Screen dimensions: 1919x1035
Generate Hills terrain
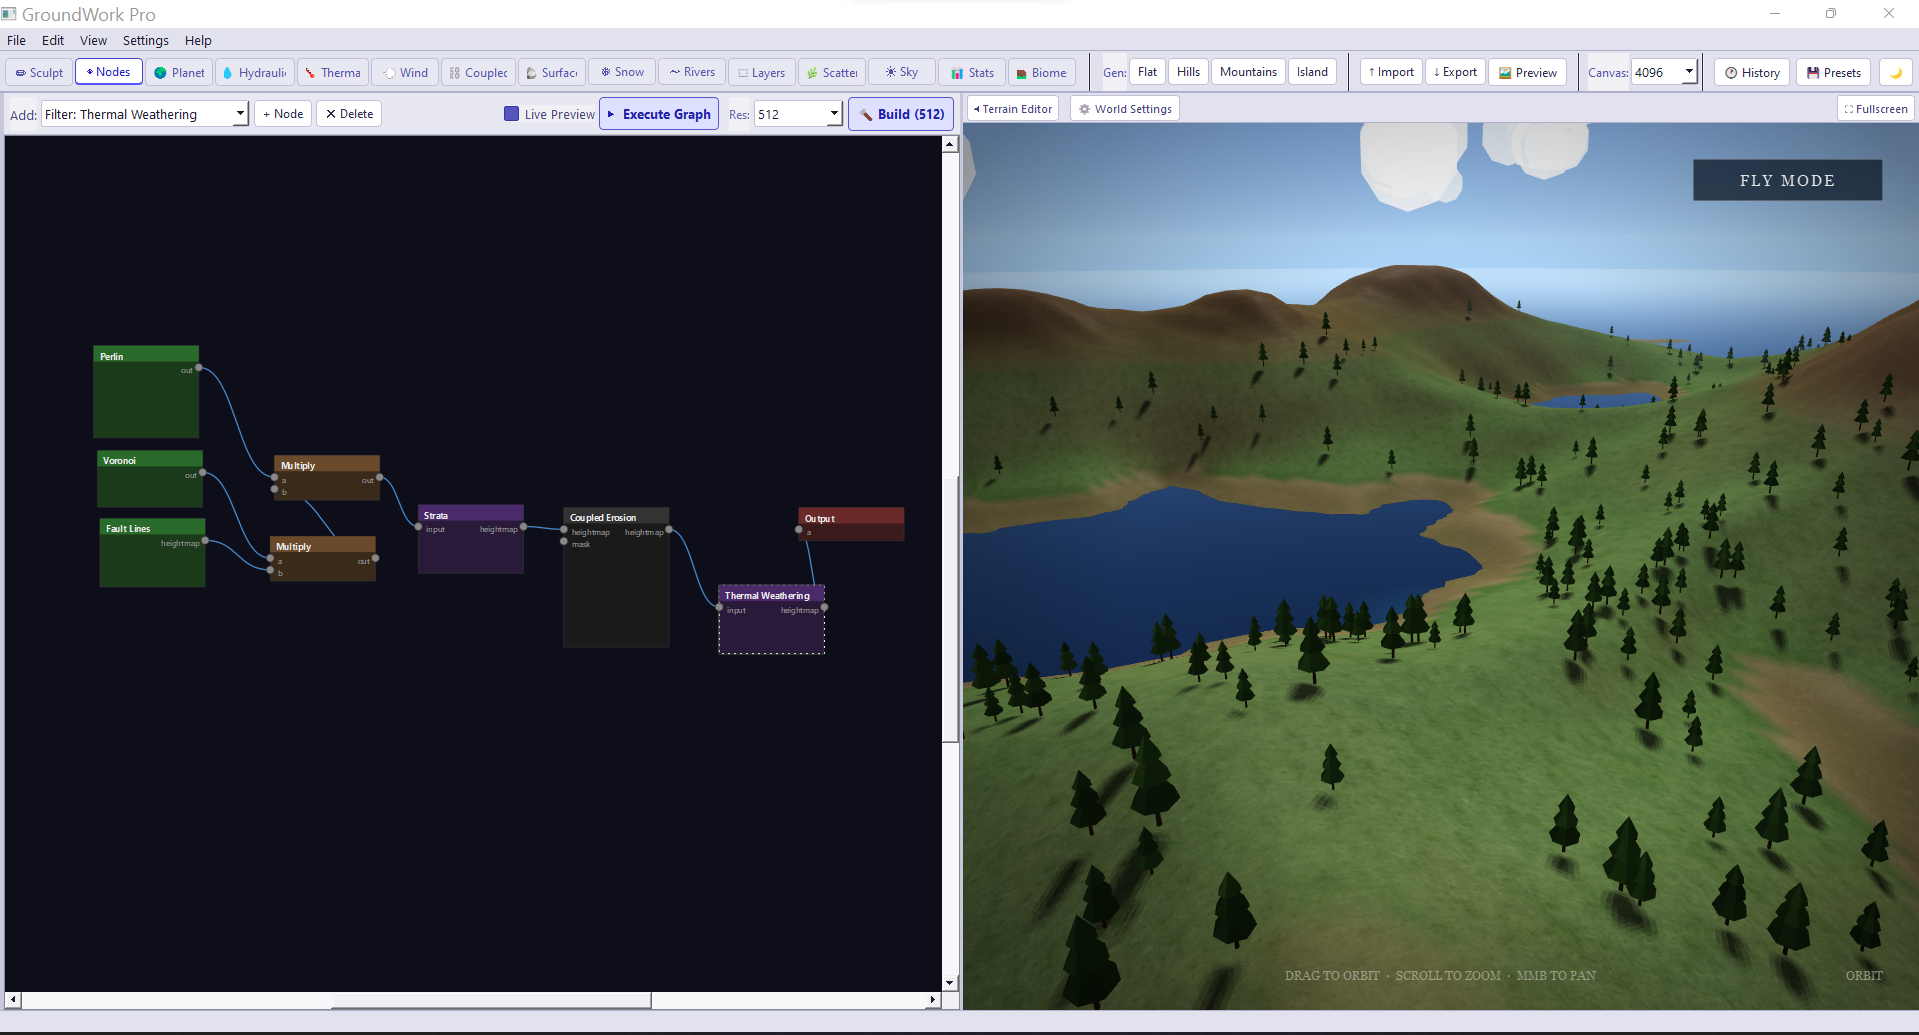point(1188,72)
